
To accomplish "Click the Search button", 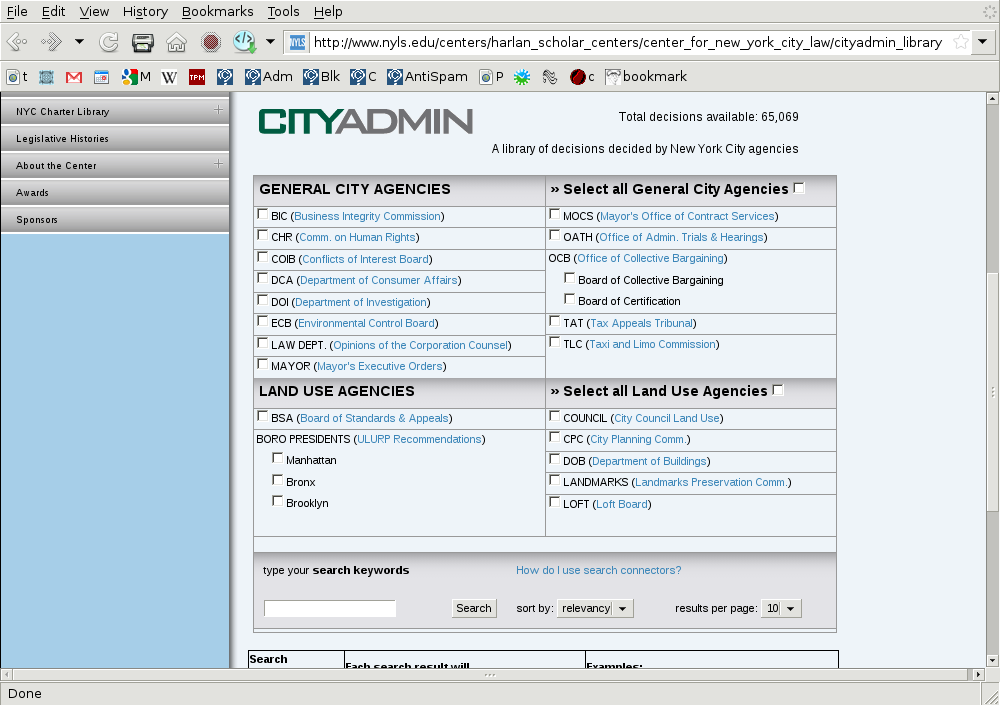I will pyautogui.click(x=474, y=608).
